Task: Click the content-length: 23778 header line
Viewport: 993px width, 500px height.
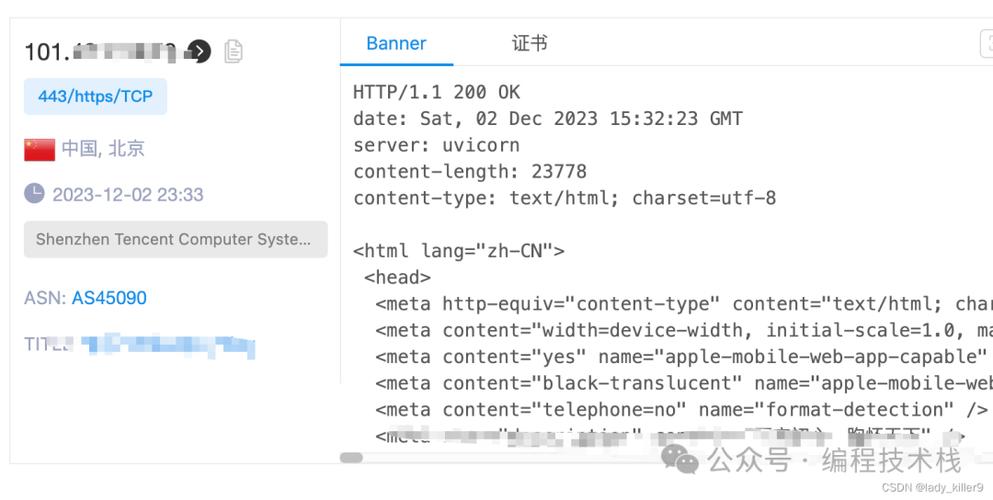Action: coord(470,171)
